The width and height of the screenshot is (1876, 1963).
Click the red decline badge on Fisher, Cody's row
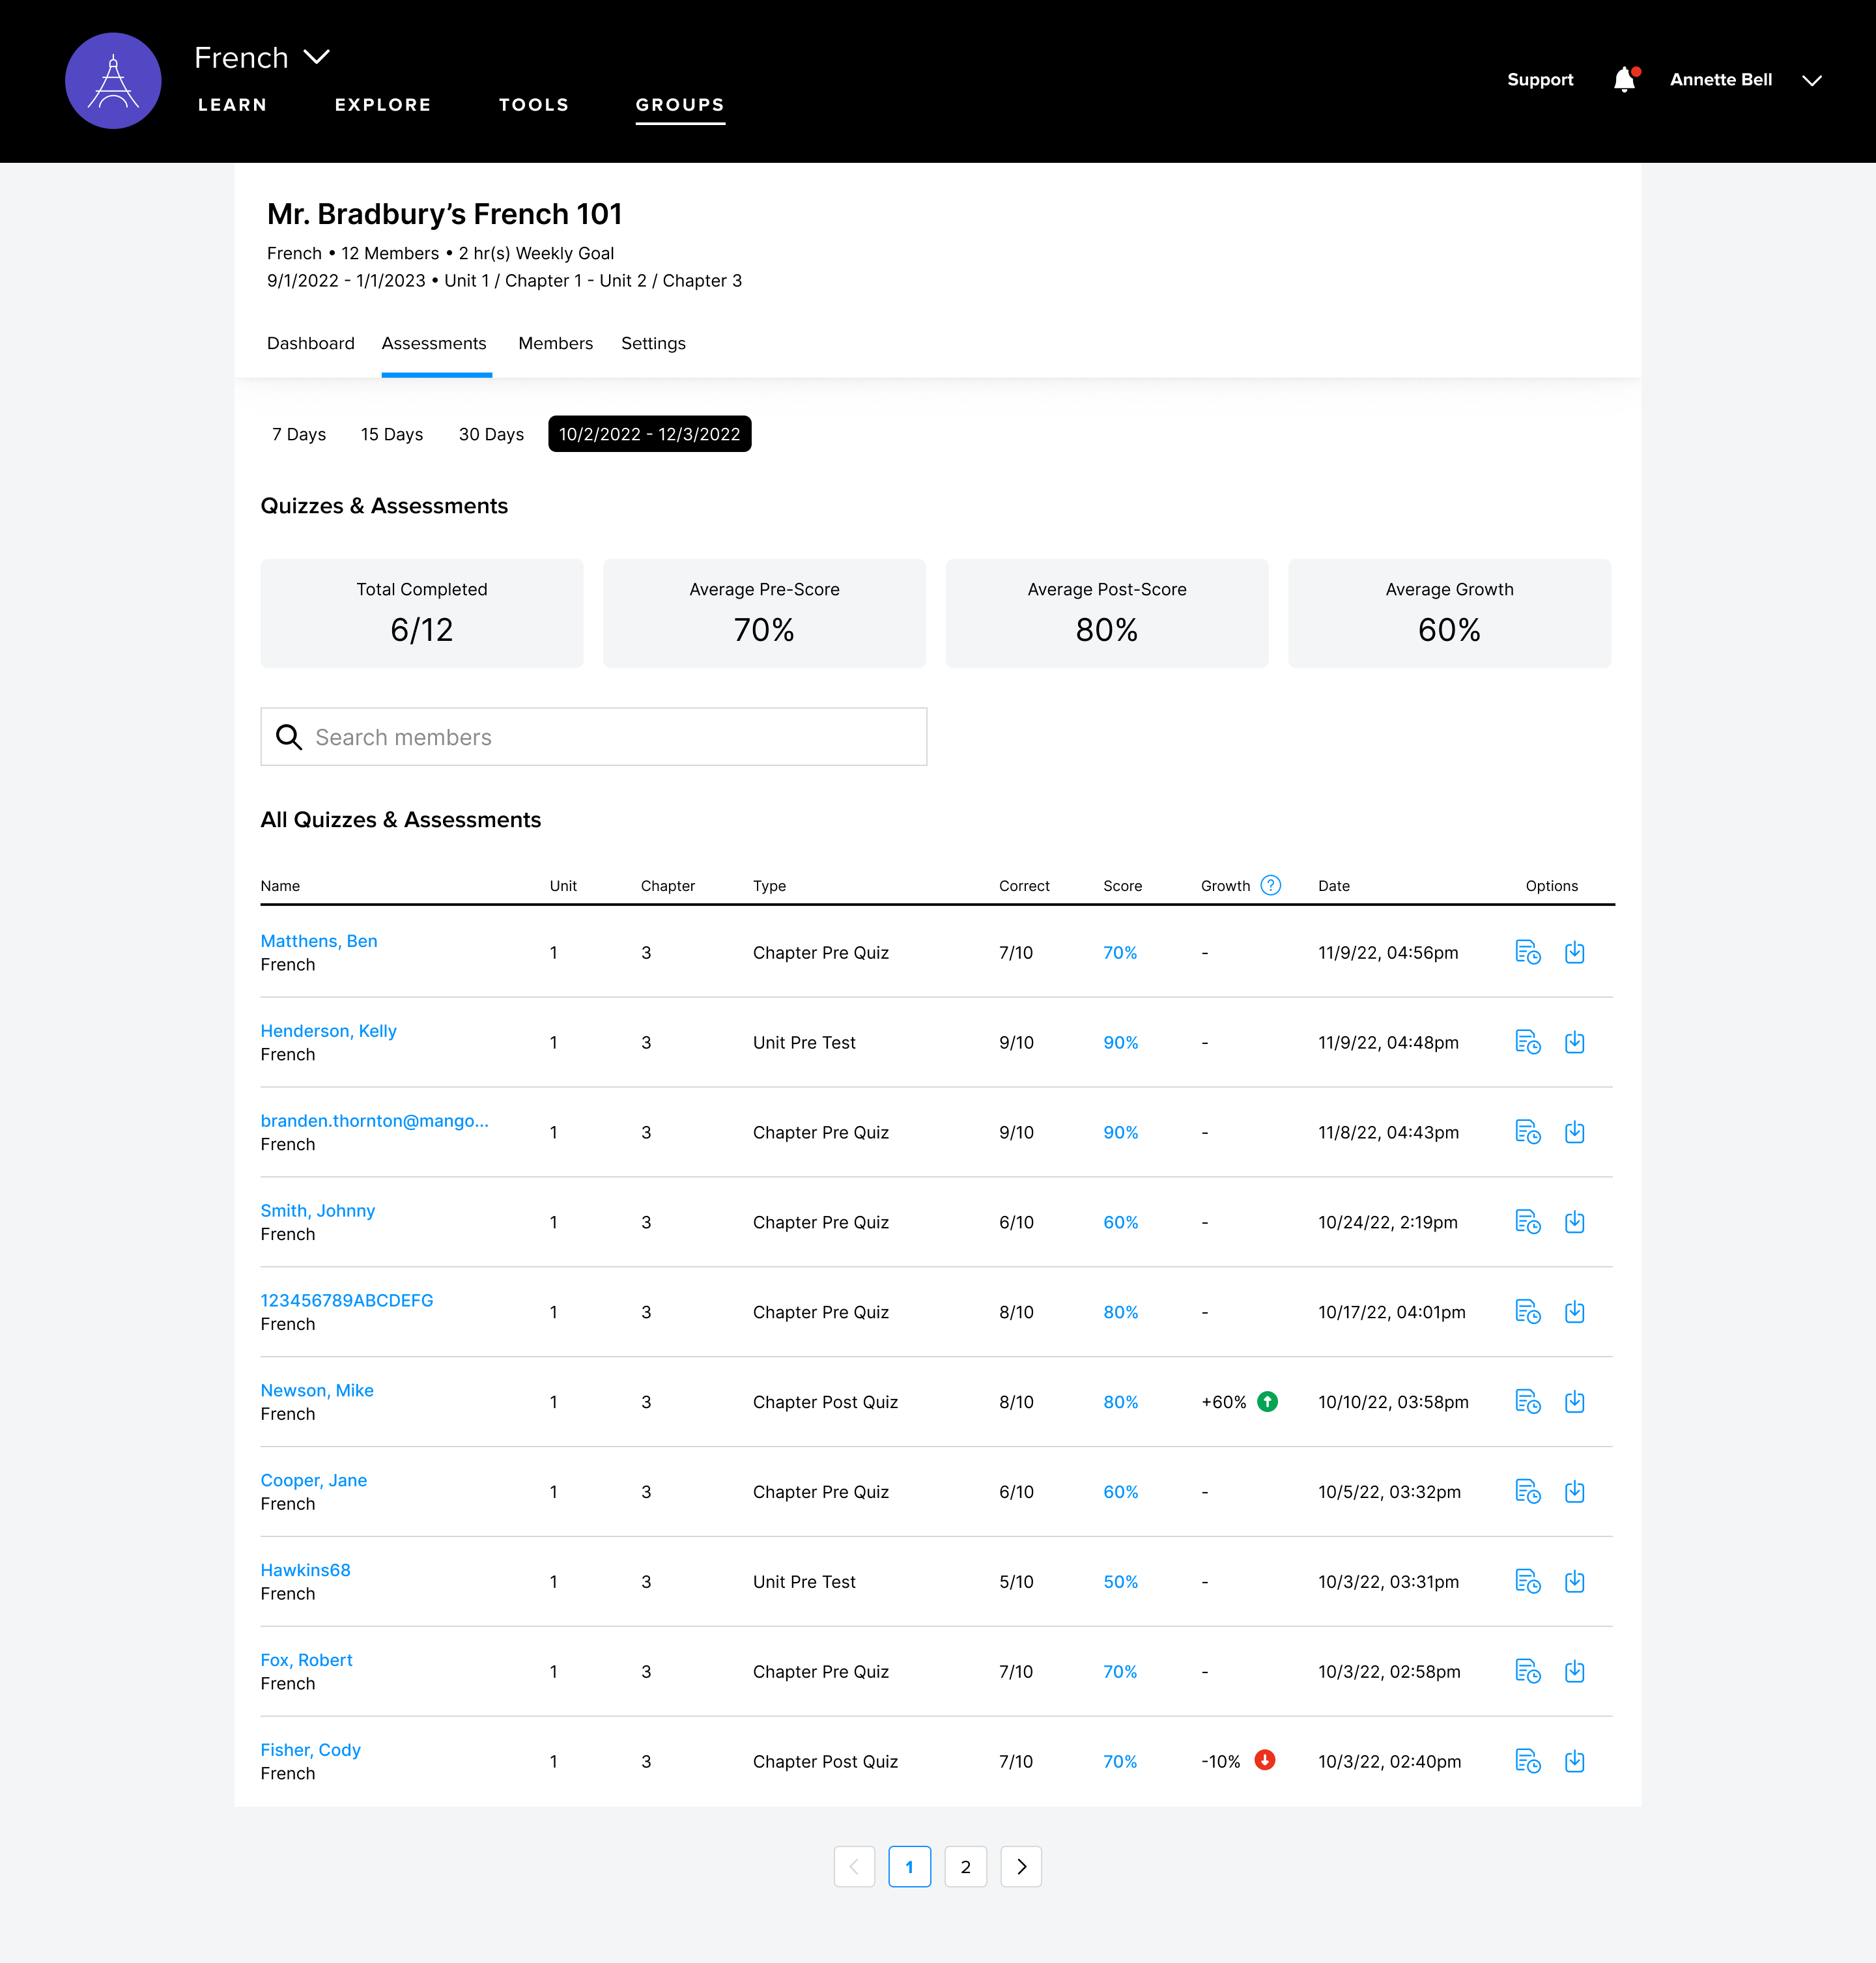coord(1265,1761)
